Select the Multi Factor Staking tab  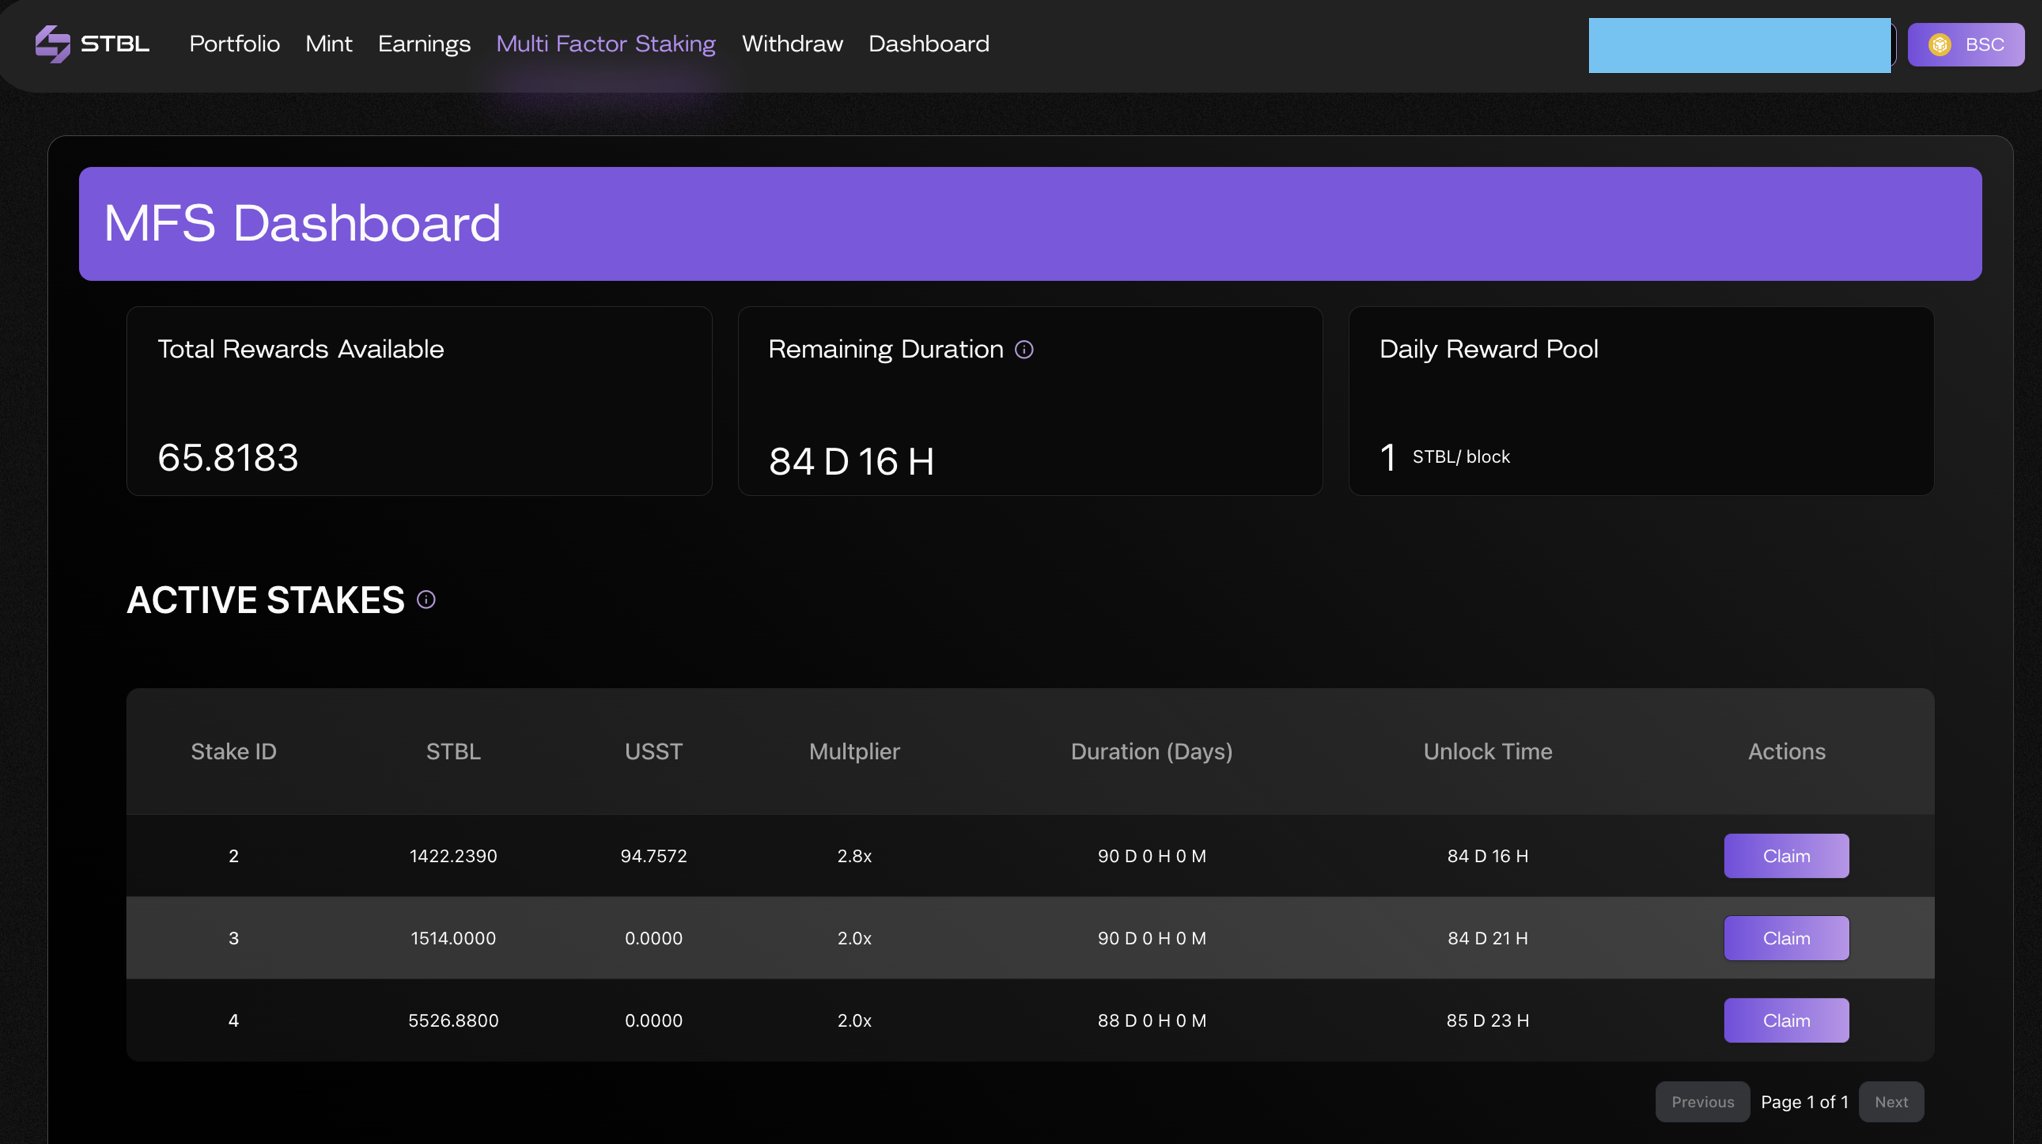coord(606,44)
